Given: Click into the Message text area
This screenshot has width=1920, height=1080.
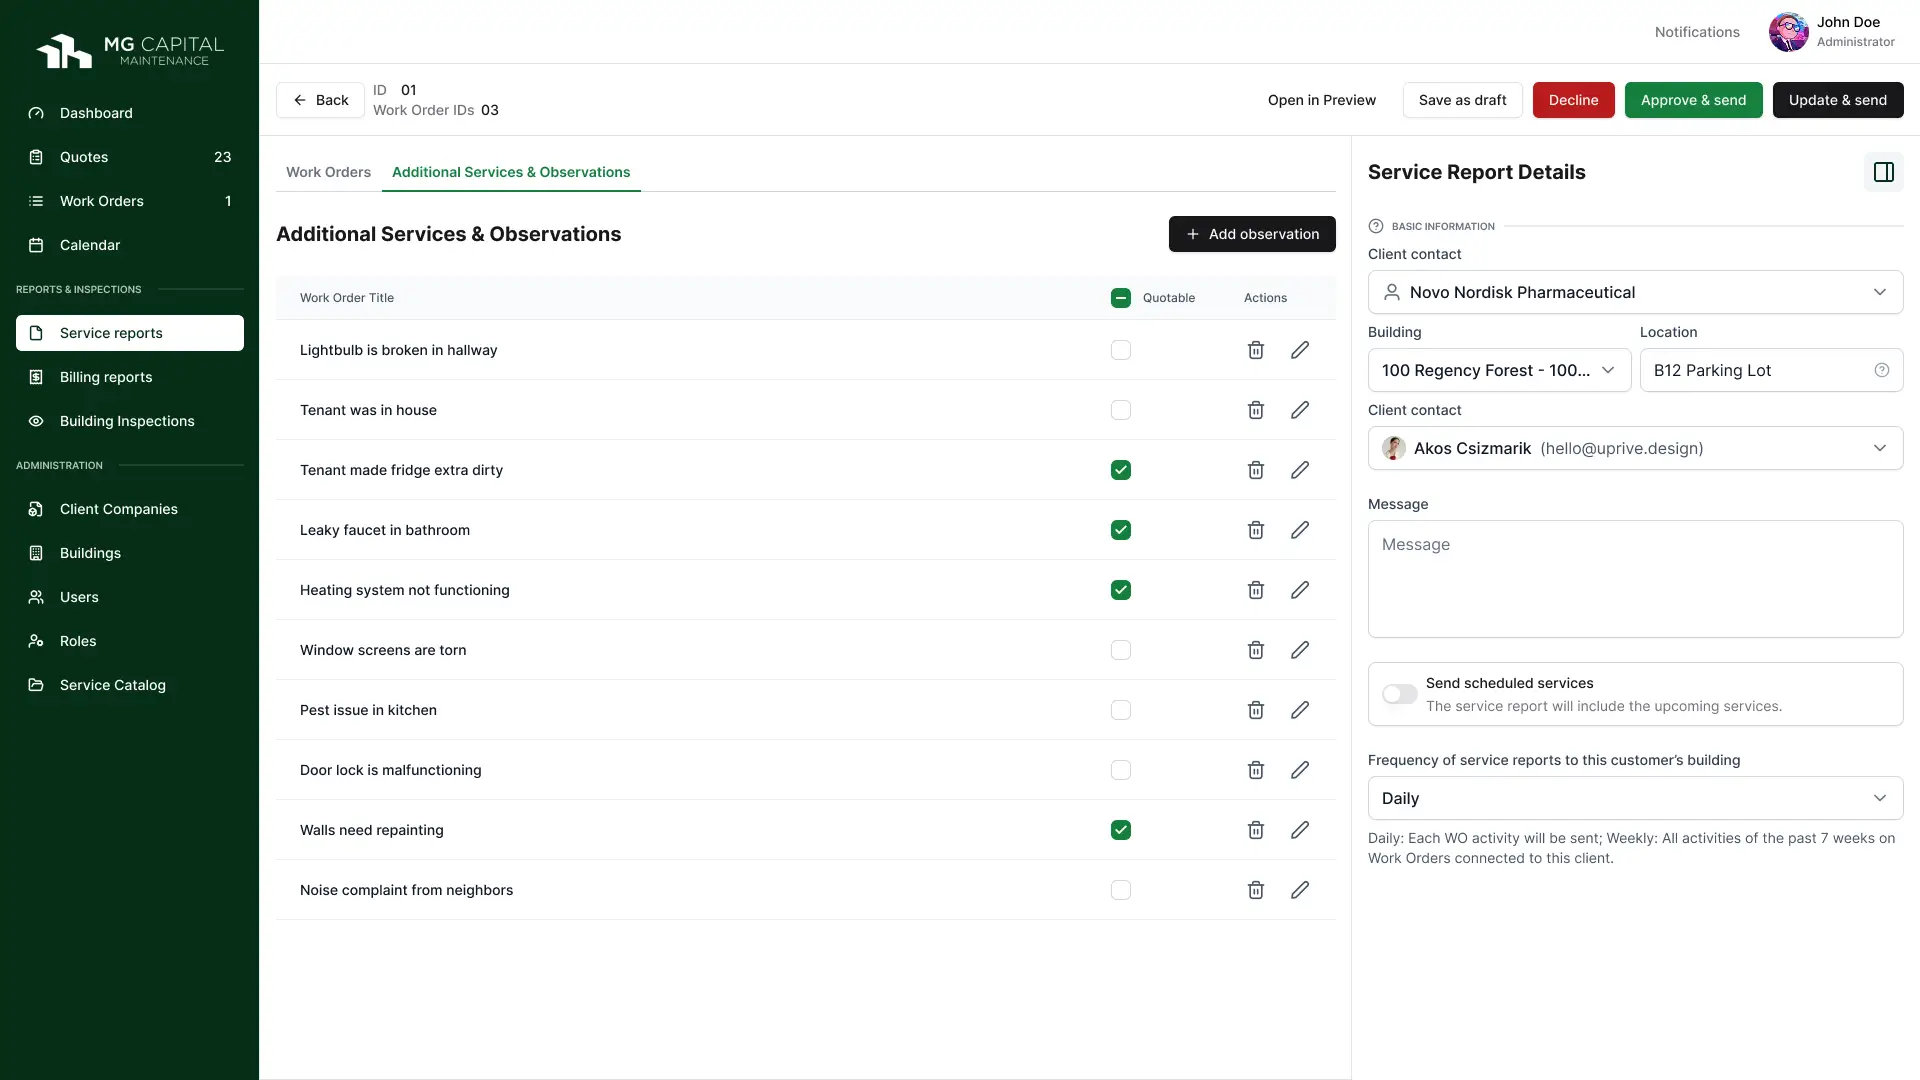Looking at the screenshot, I should (x=1635, y=578).
